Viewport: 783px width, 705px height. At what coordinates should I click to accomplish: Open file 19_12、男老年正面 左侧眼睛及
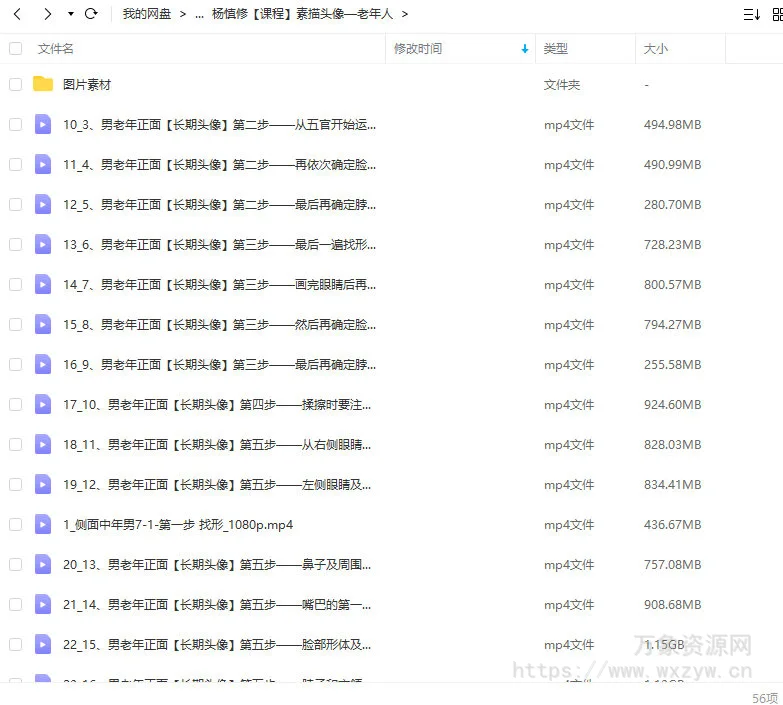(x=217, y=484)
